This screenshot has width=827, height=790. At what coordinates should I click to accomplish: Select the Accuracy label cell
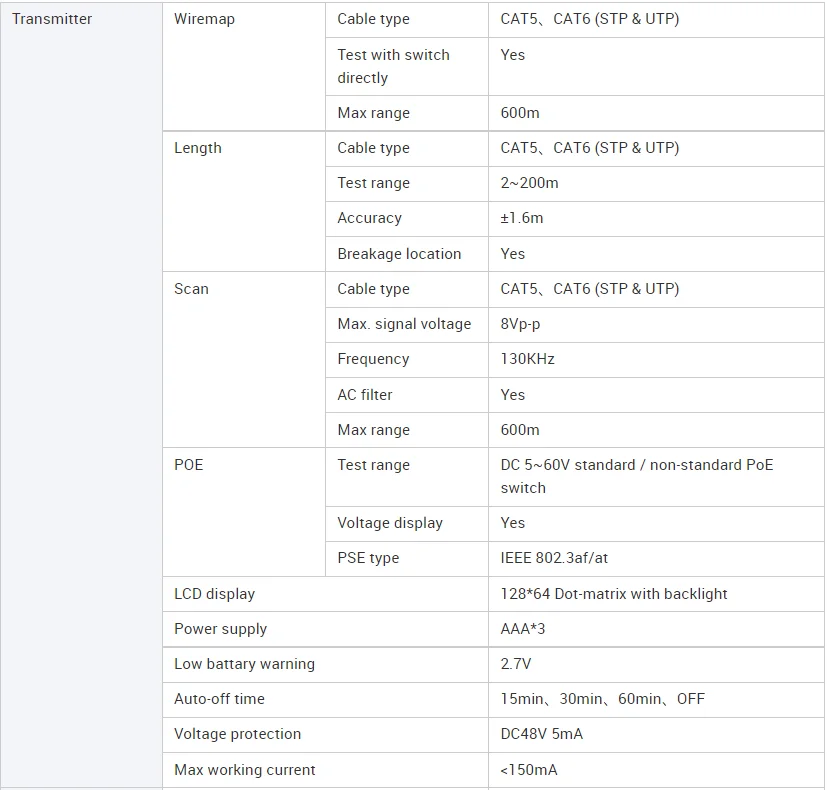click(369, 218)
